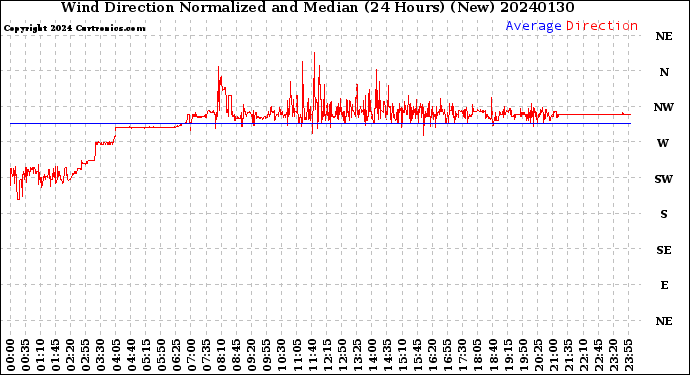Image resolution: width=690 pixels, height=375 pixels.
Task: Select the 'N' axis label
Action: (664, 72)
